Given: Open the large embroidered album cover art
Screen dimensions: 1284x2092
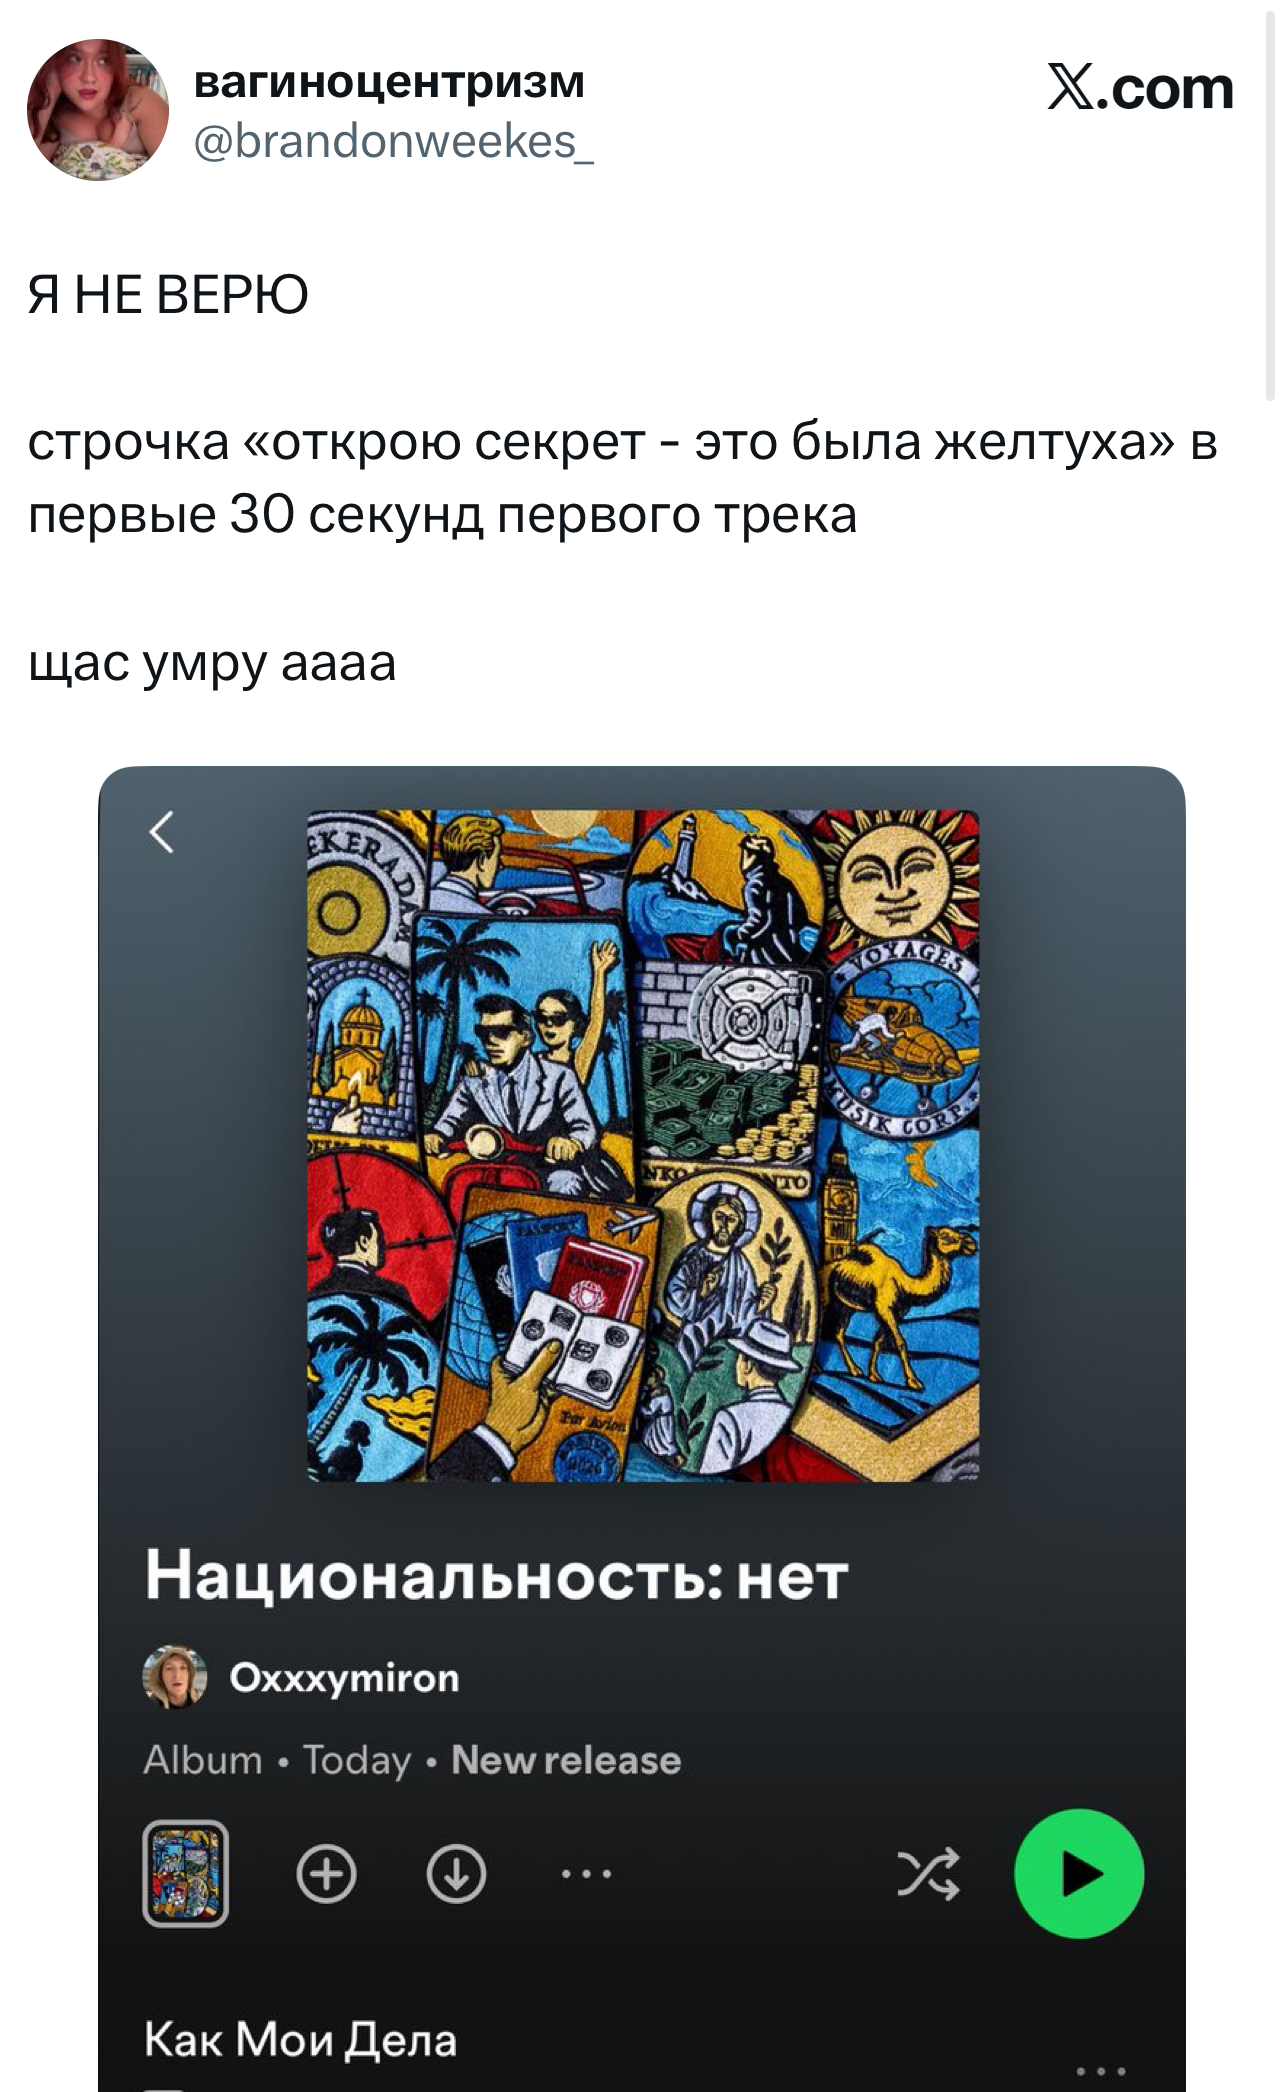Looking at the screenshot, I should click(x=643, y=1146).
